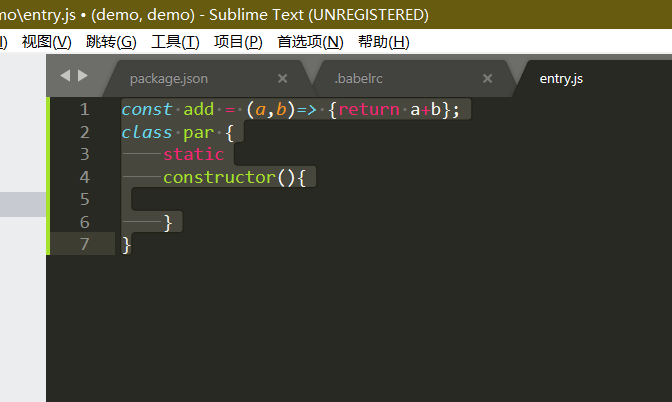Click the highlighted item in the left sidebar
The height and width of the screenshot is (402, 672).
(23, 204)
